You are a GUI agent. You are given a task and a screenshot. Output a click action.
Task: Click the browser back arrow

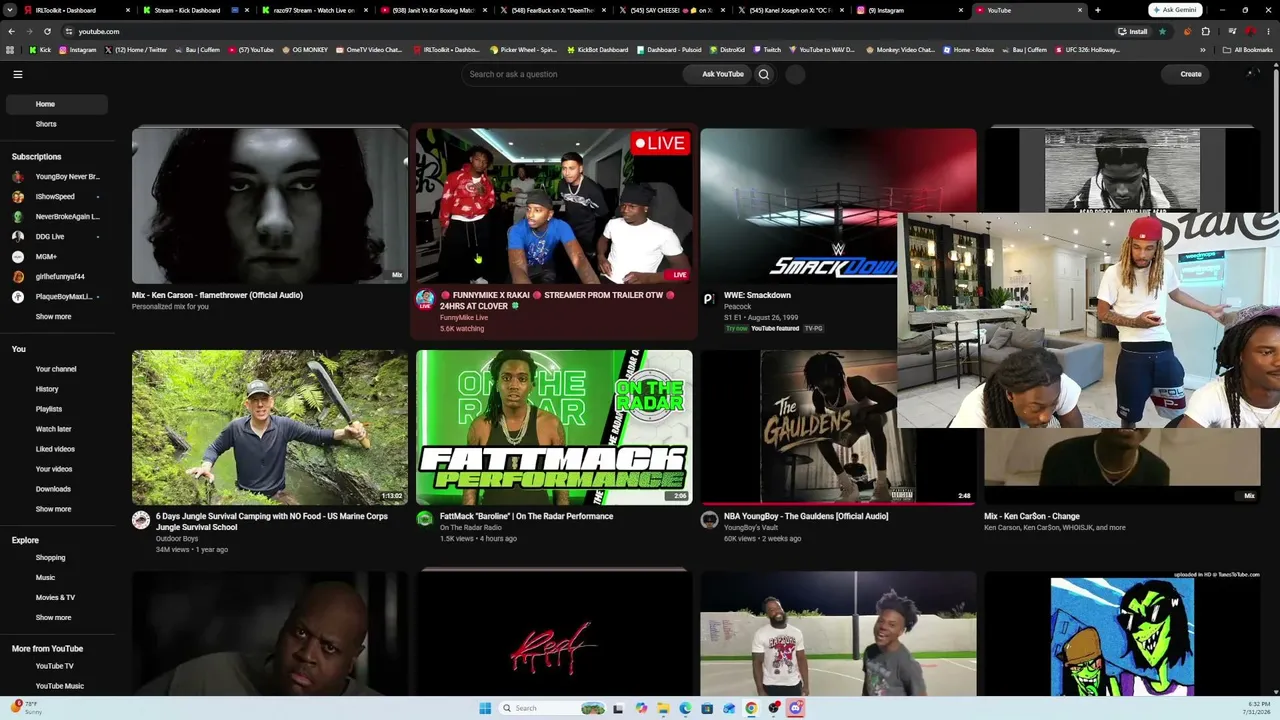(x=11, y=31)
